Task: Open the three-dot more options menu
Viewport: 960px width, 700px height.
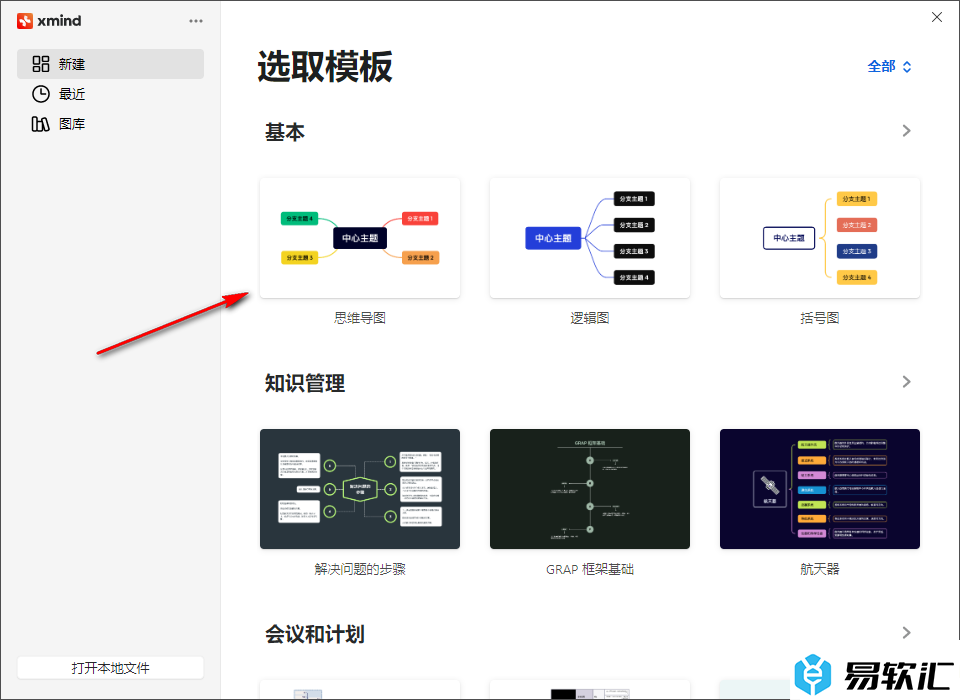Action: pyautogui.click(x=196, y=21)
